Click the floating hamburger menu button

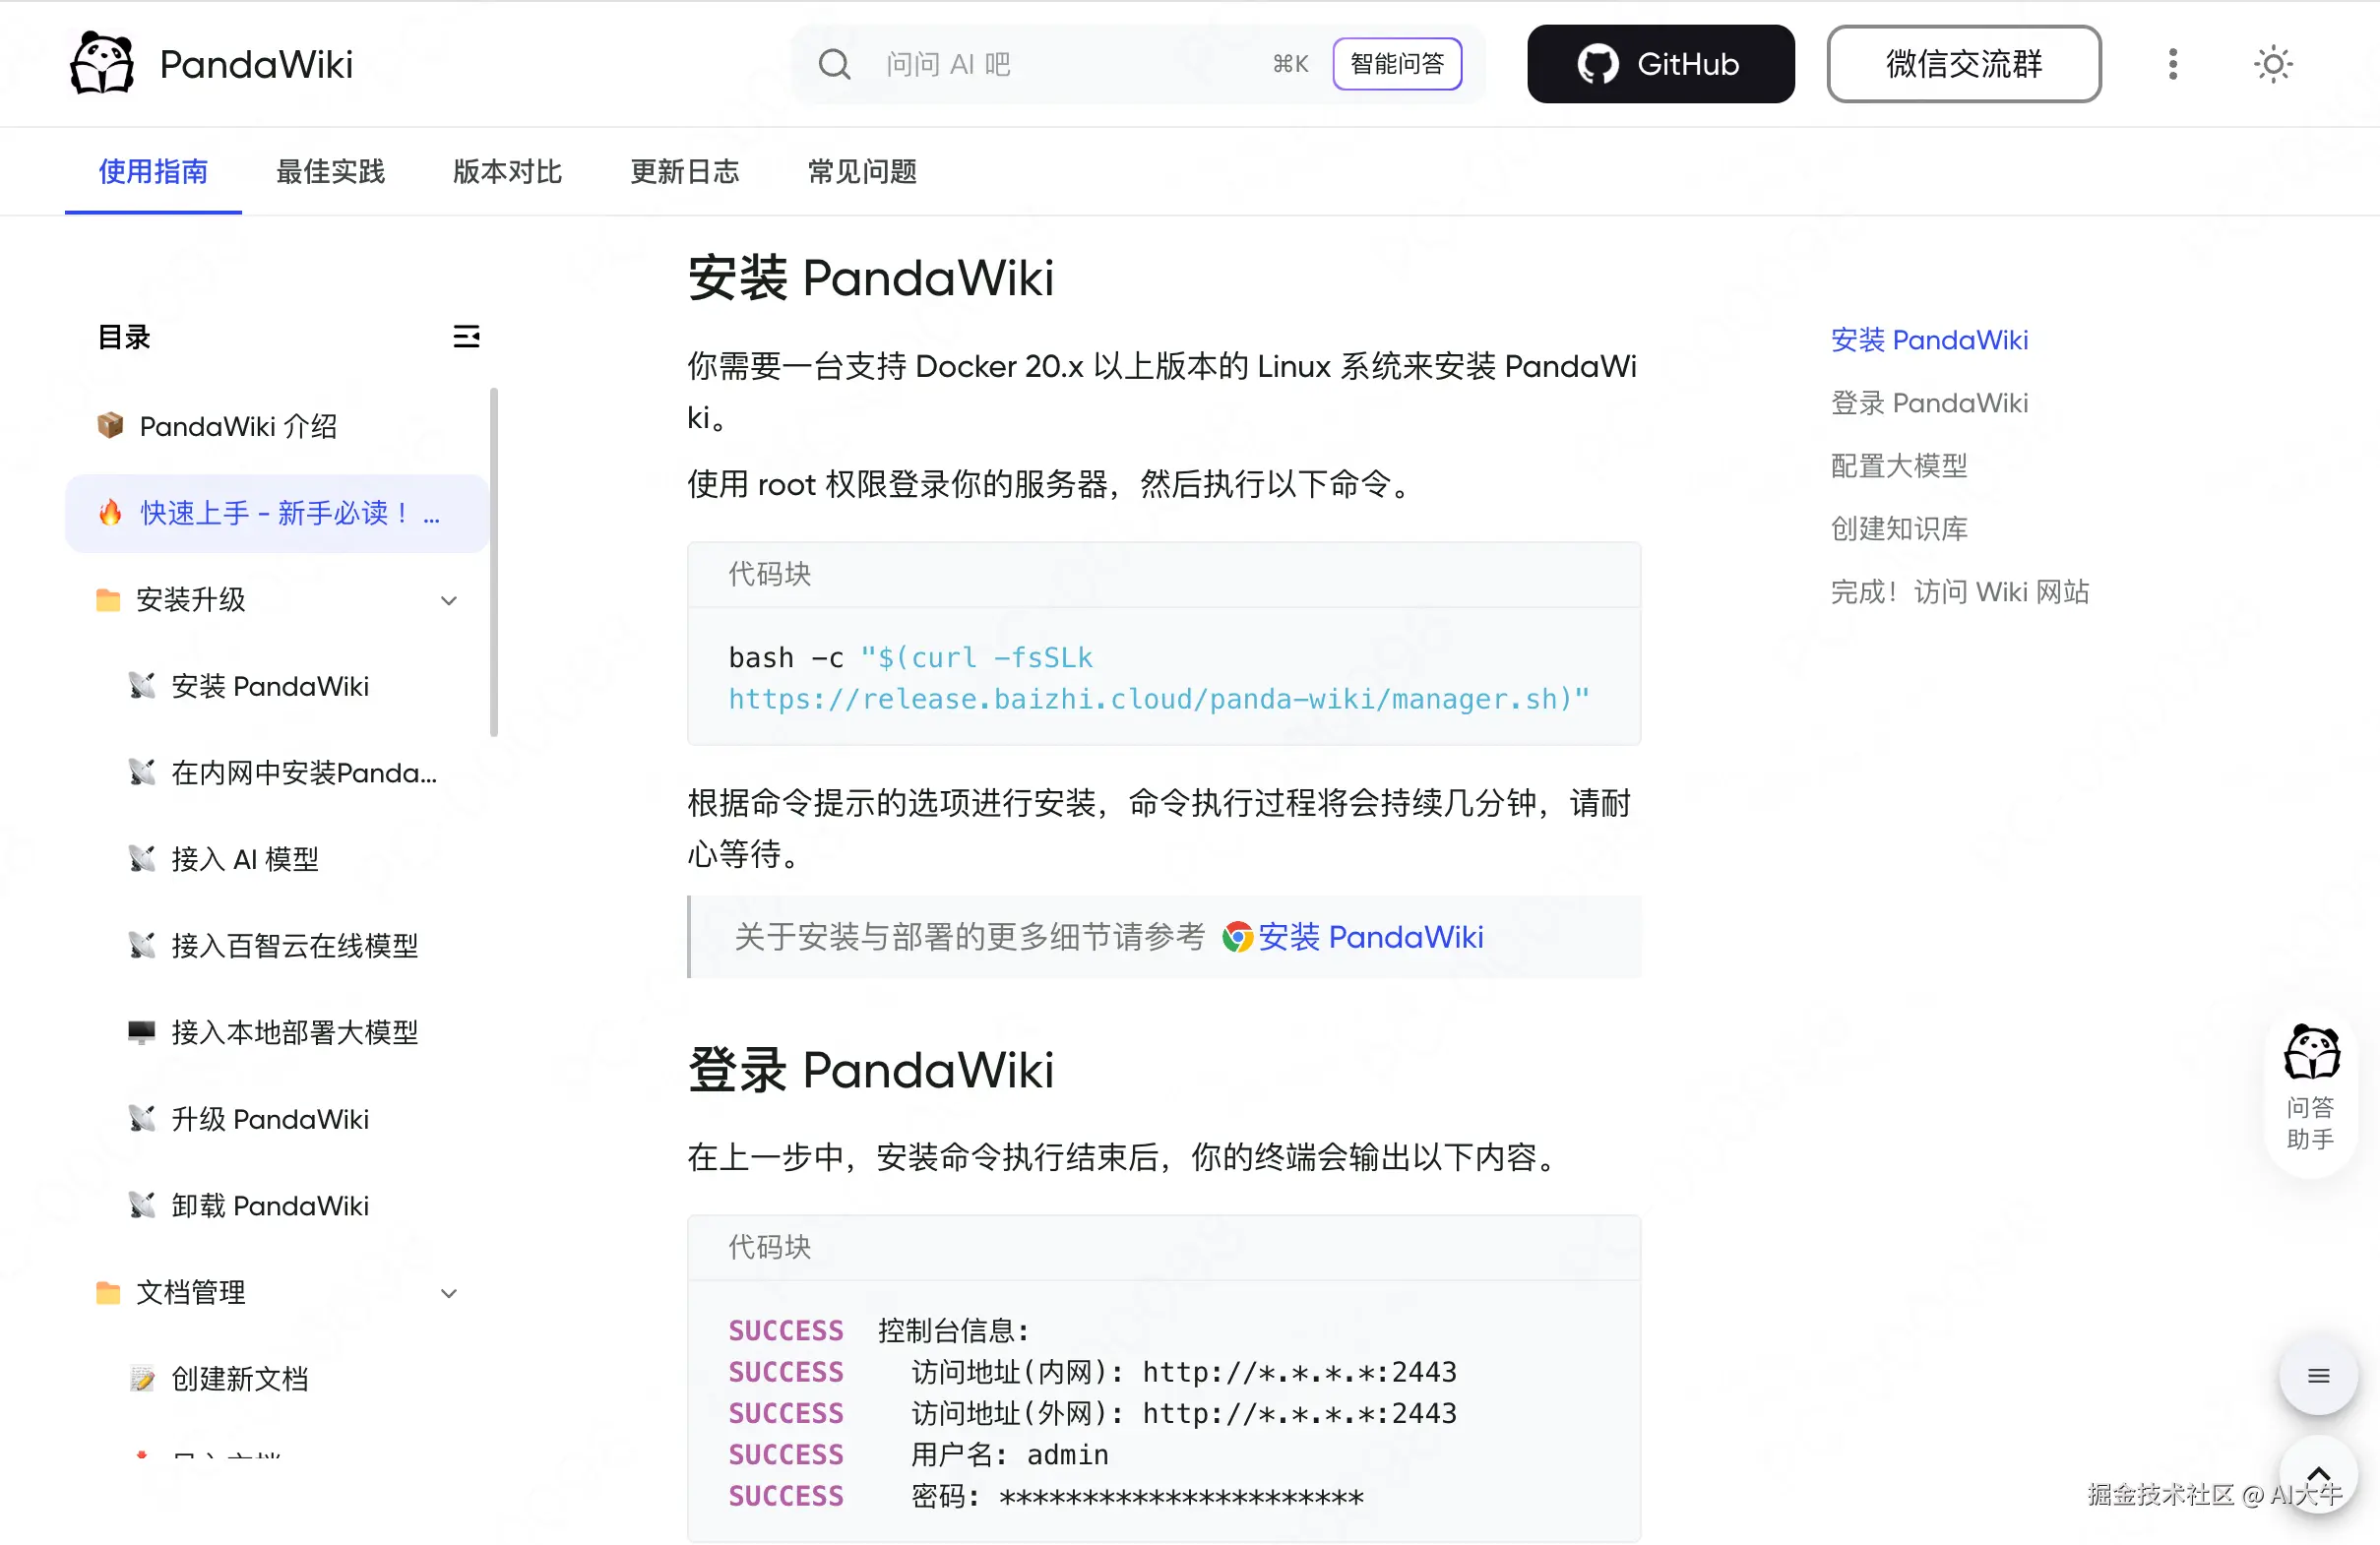2318,1376
